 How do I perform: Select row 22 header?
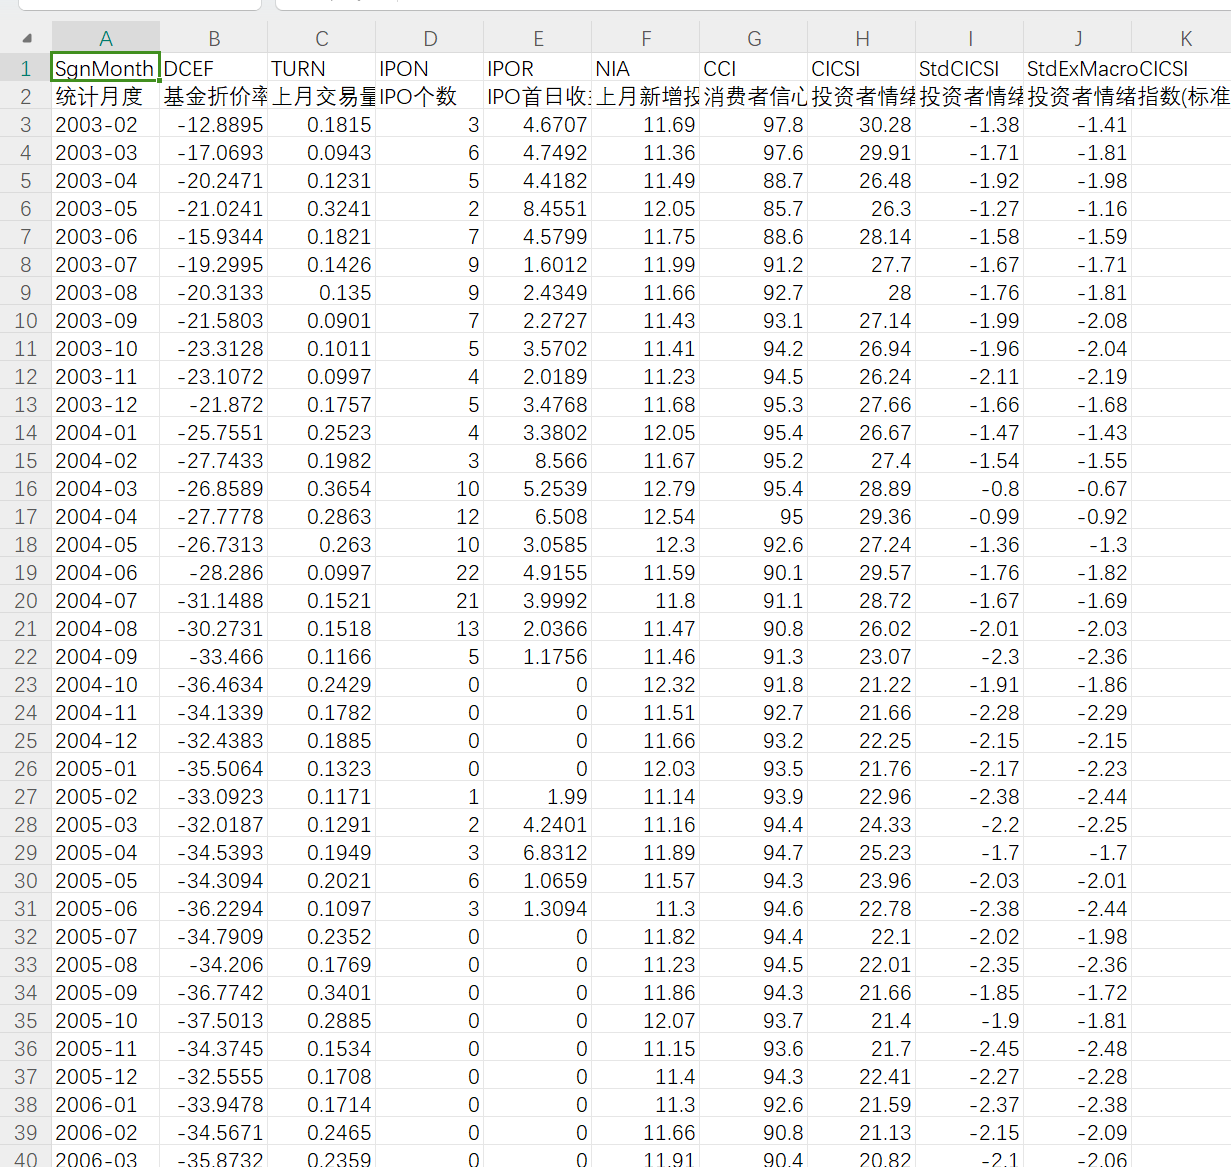(26, 657)
